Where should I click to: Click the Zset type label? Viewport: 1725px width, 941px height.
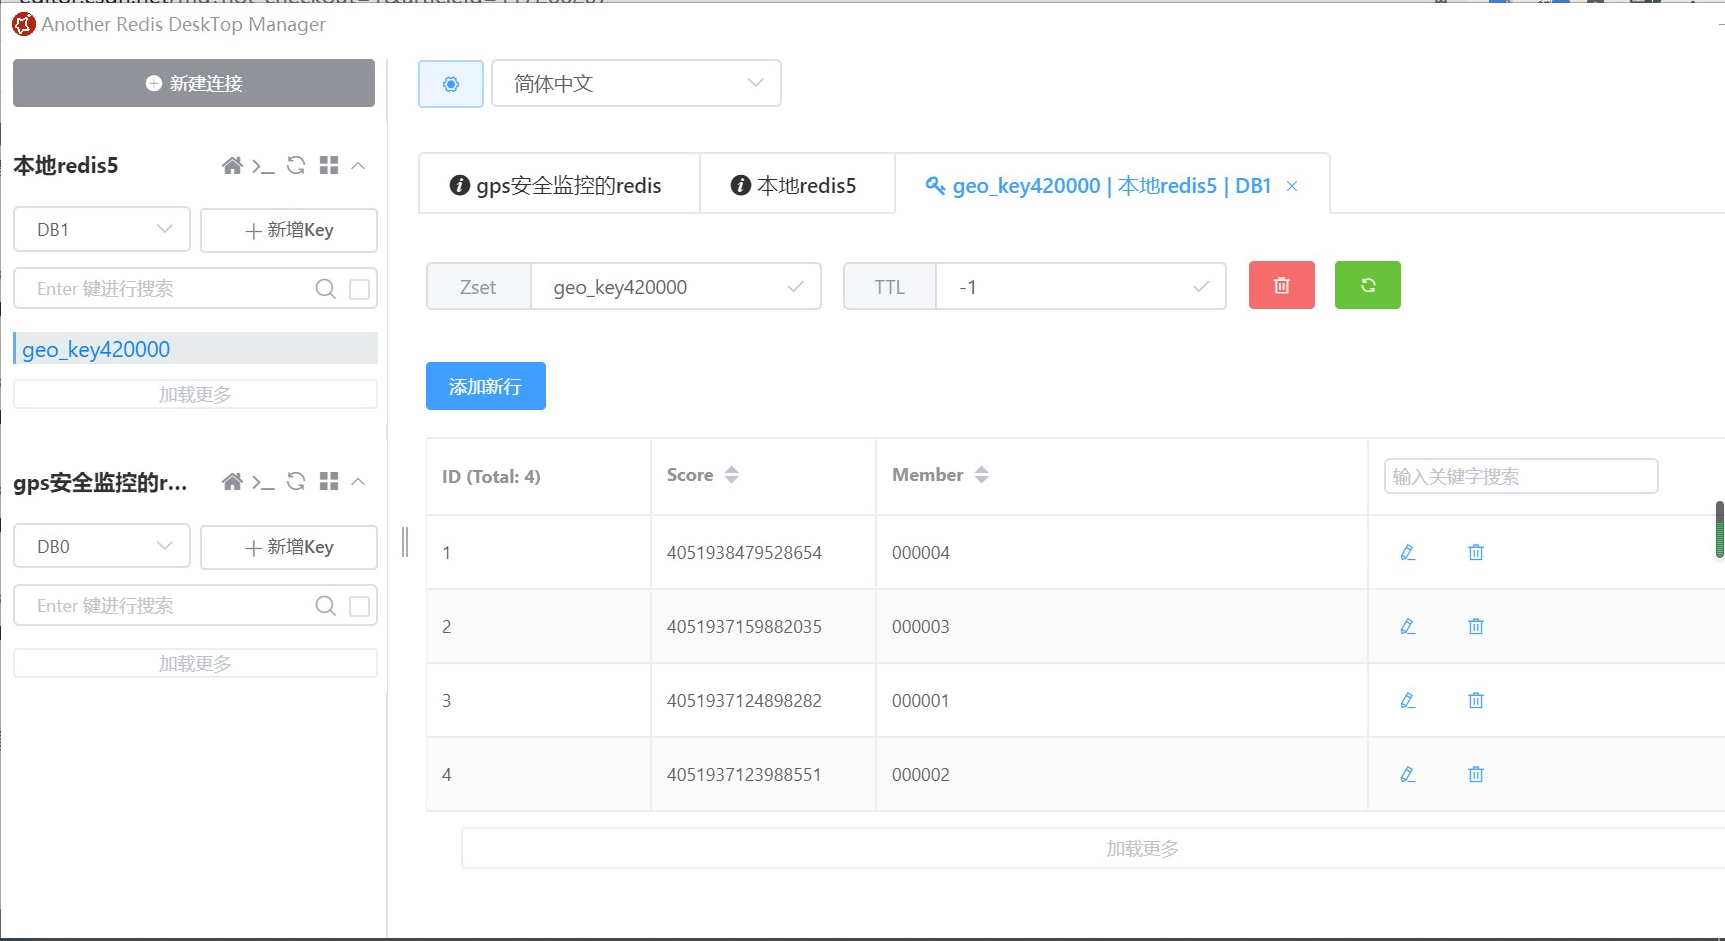point(478,287)
